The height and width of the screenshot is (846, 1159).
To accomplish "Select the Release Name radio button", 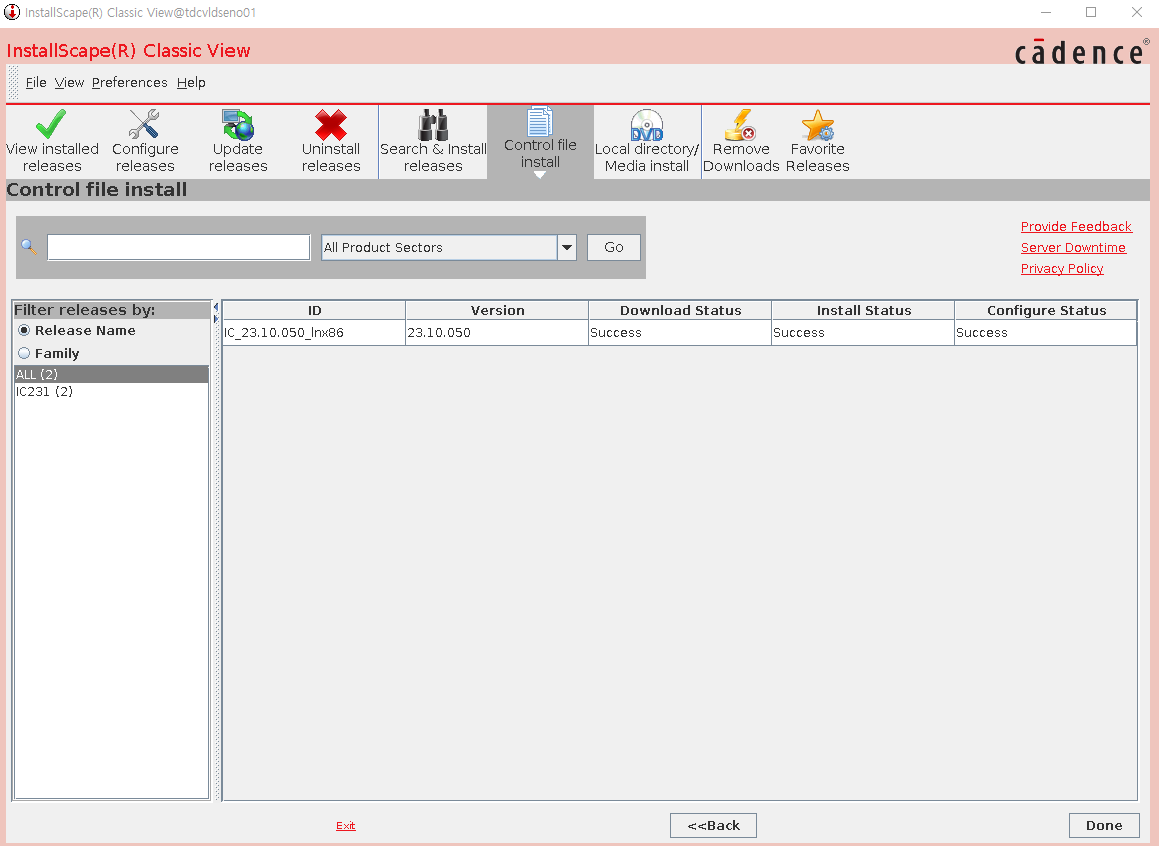I will point(22,330).
